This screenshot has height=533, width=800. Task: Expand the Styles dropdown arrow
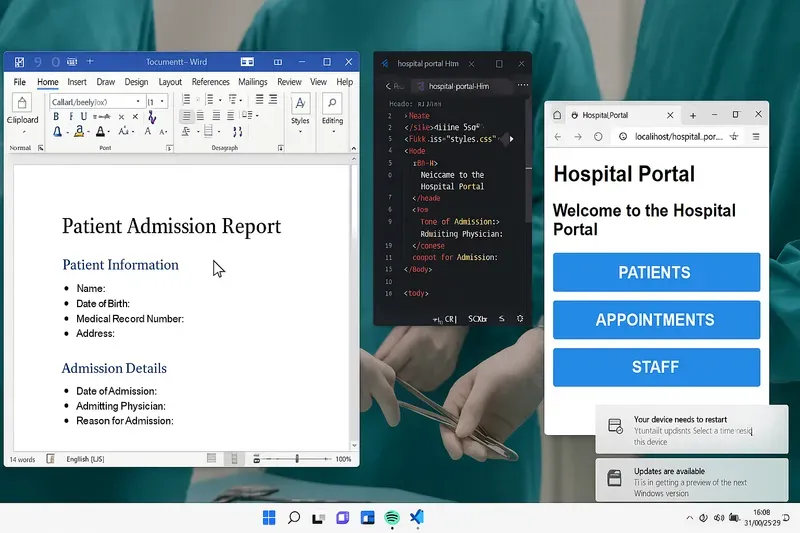(x=301, y=132)
